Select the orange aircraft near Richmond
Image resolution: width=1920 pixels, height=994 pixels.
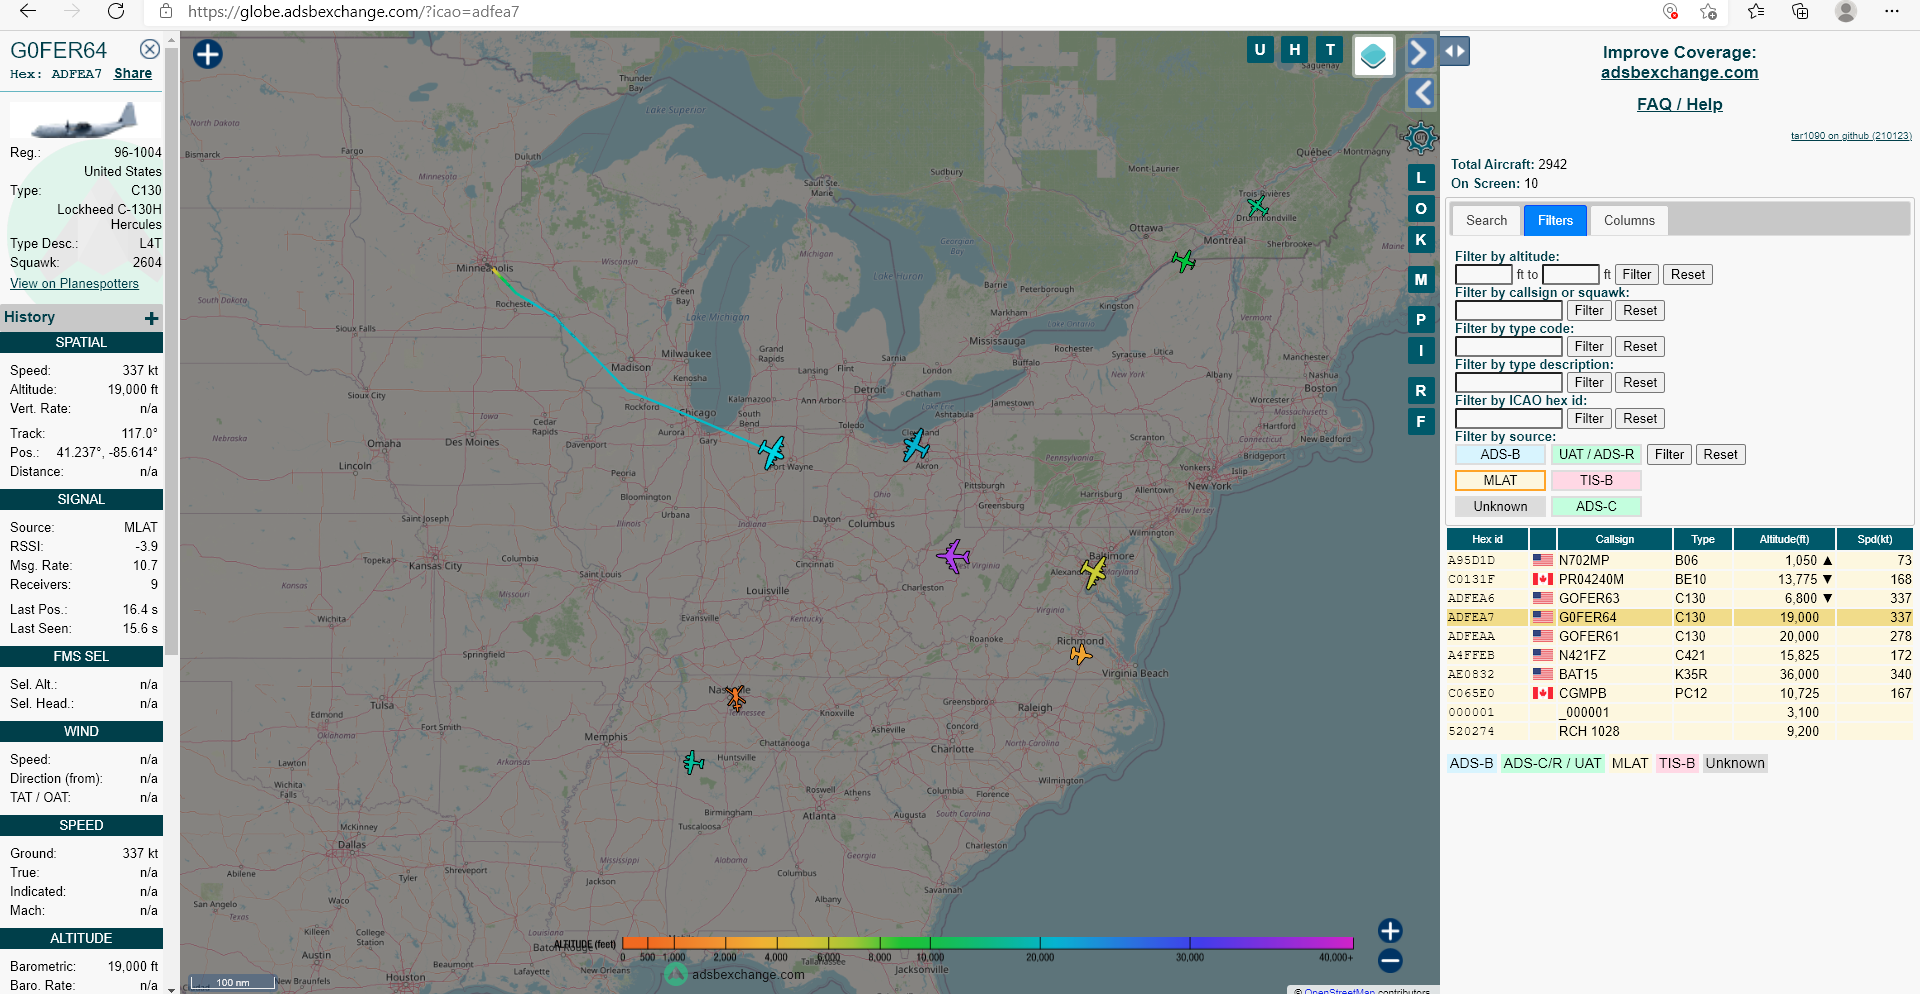[1080, 655]
